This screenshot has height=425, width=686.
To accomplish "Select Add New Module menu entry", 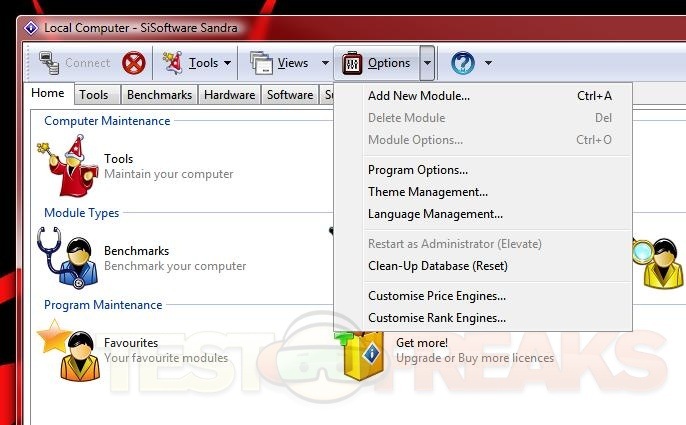I will 418,96.
